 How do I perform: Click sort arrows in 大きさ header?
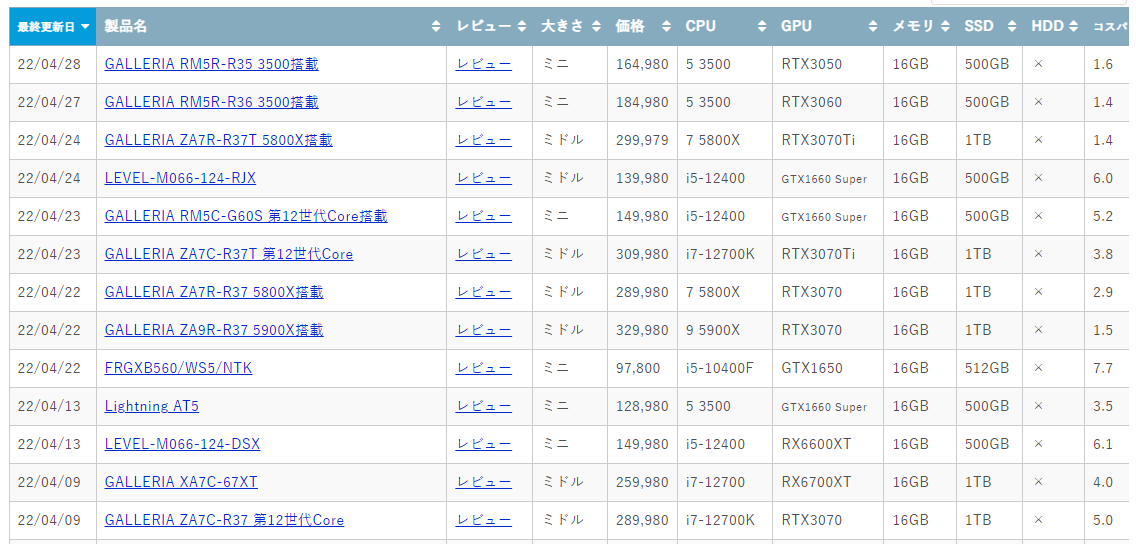click(x=596, y=27)
